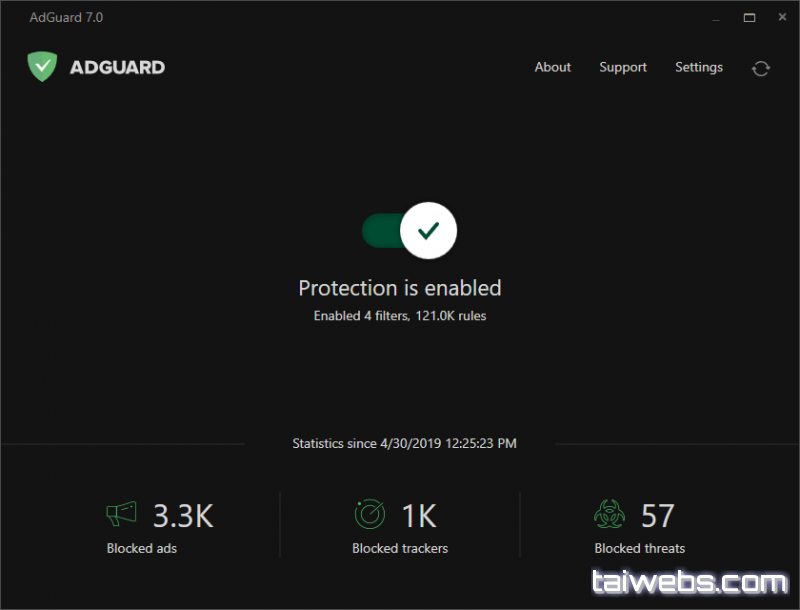This screenshot has width=800, height=610.
Task: Click the 3.3K blocked ads count
Action: point(183,516)
